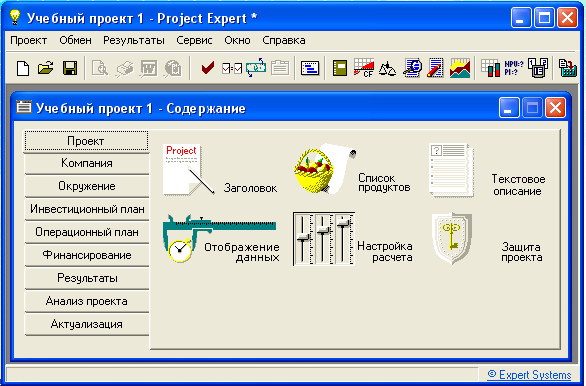Switch to Анализ проекта section
The width and height of the screenshot is (586, 386).
click(x=87, y=301)
